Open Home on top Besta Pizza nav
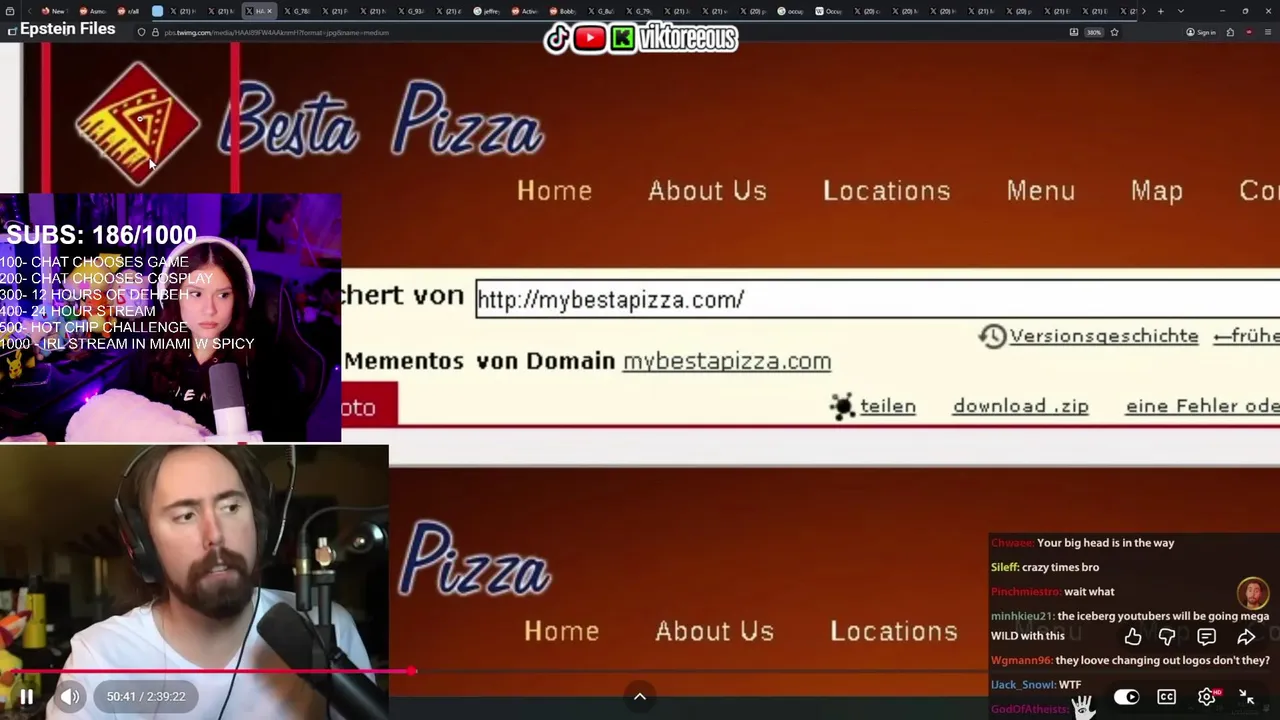The width and height of the screenshot is (1280, 720). 554,191
